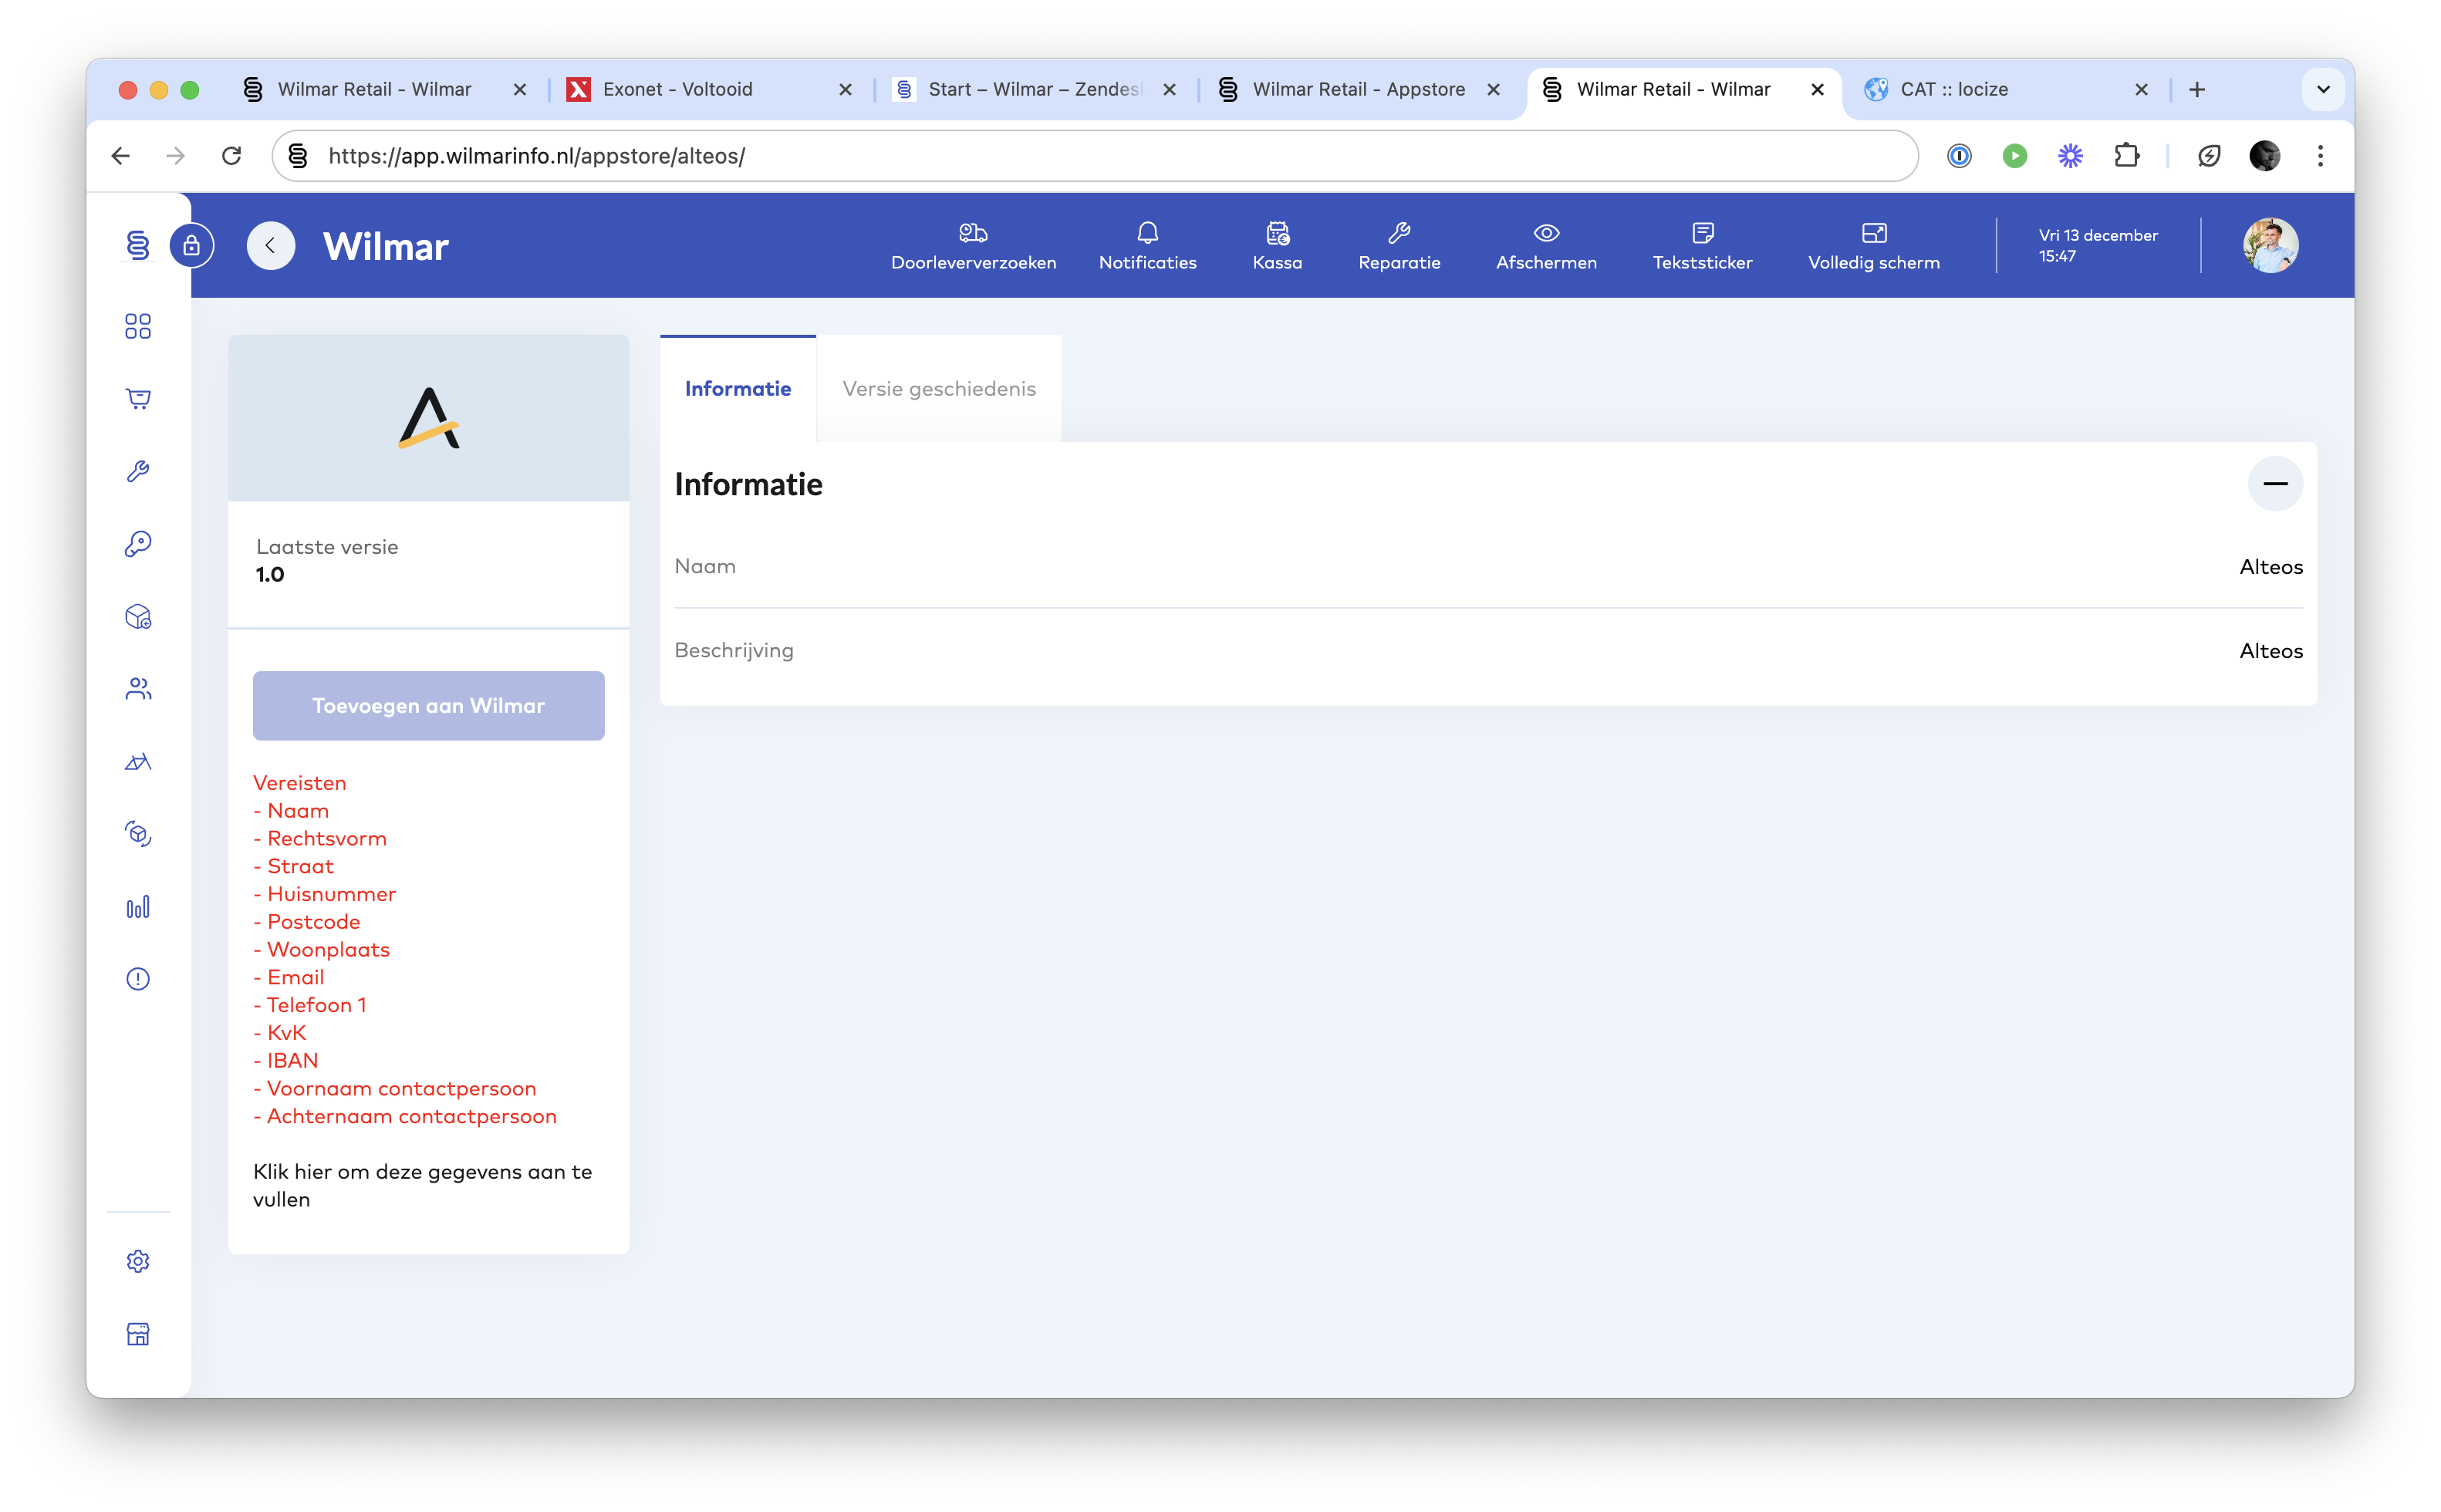Switch to Versie geschiedenis tab
Viewport: 2441px width, 1512px height.
938,389
